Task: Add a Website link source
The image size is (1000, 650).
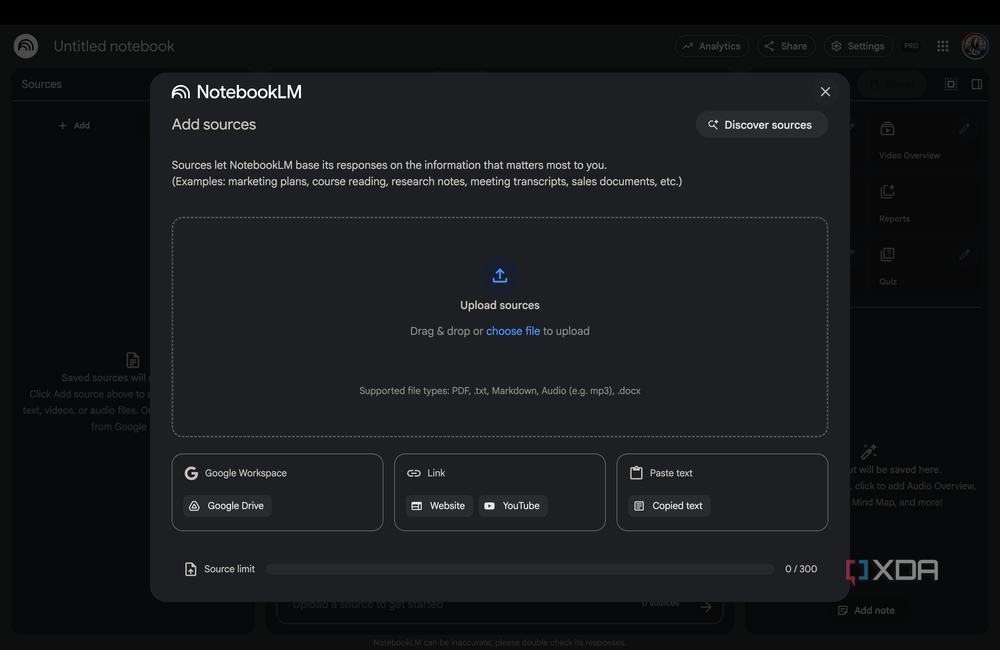Action: 439,506
